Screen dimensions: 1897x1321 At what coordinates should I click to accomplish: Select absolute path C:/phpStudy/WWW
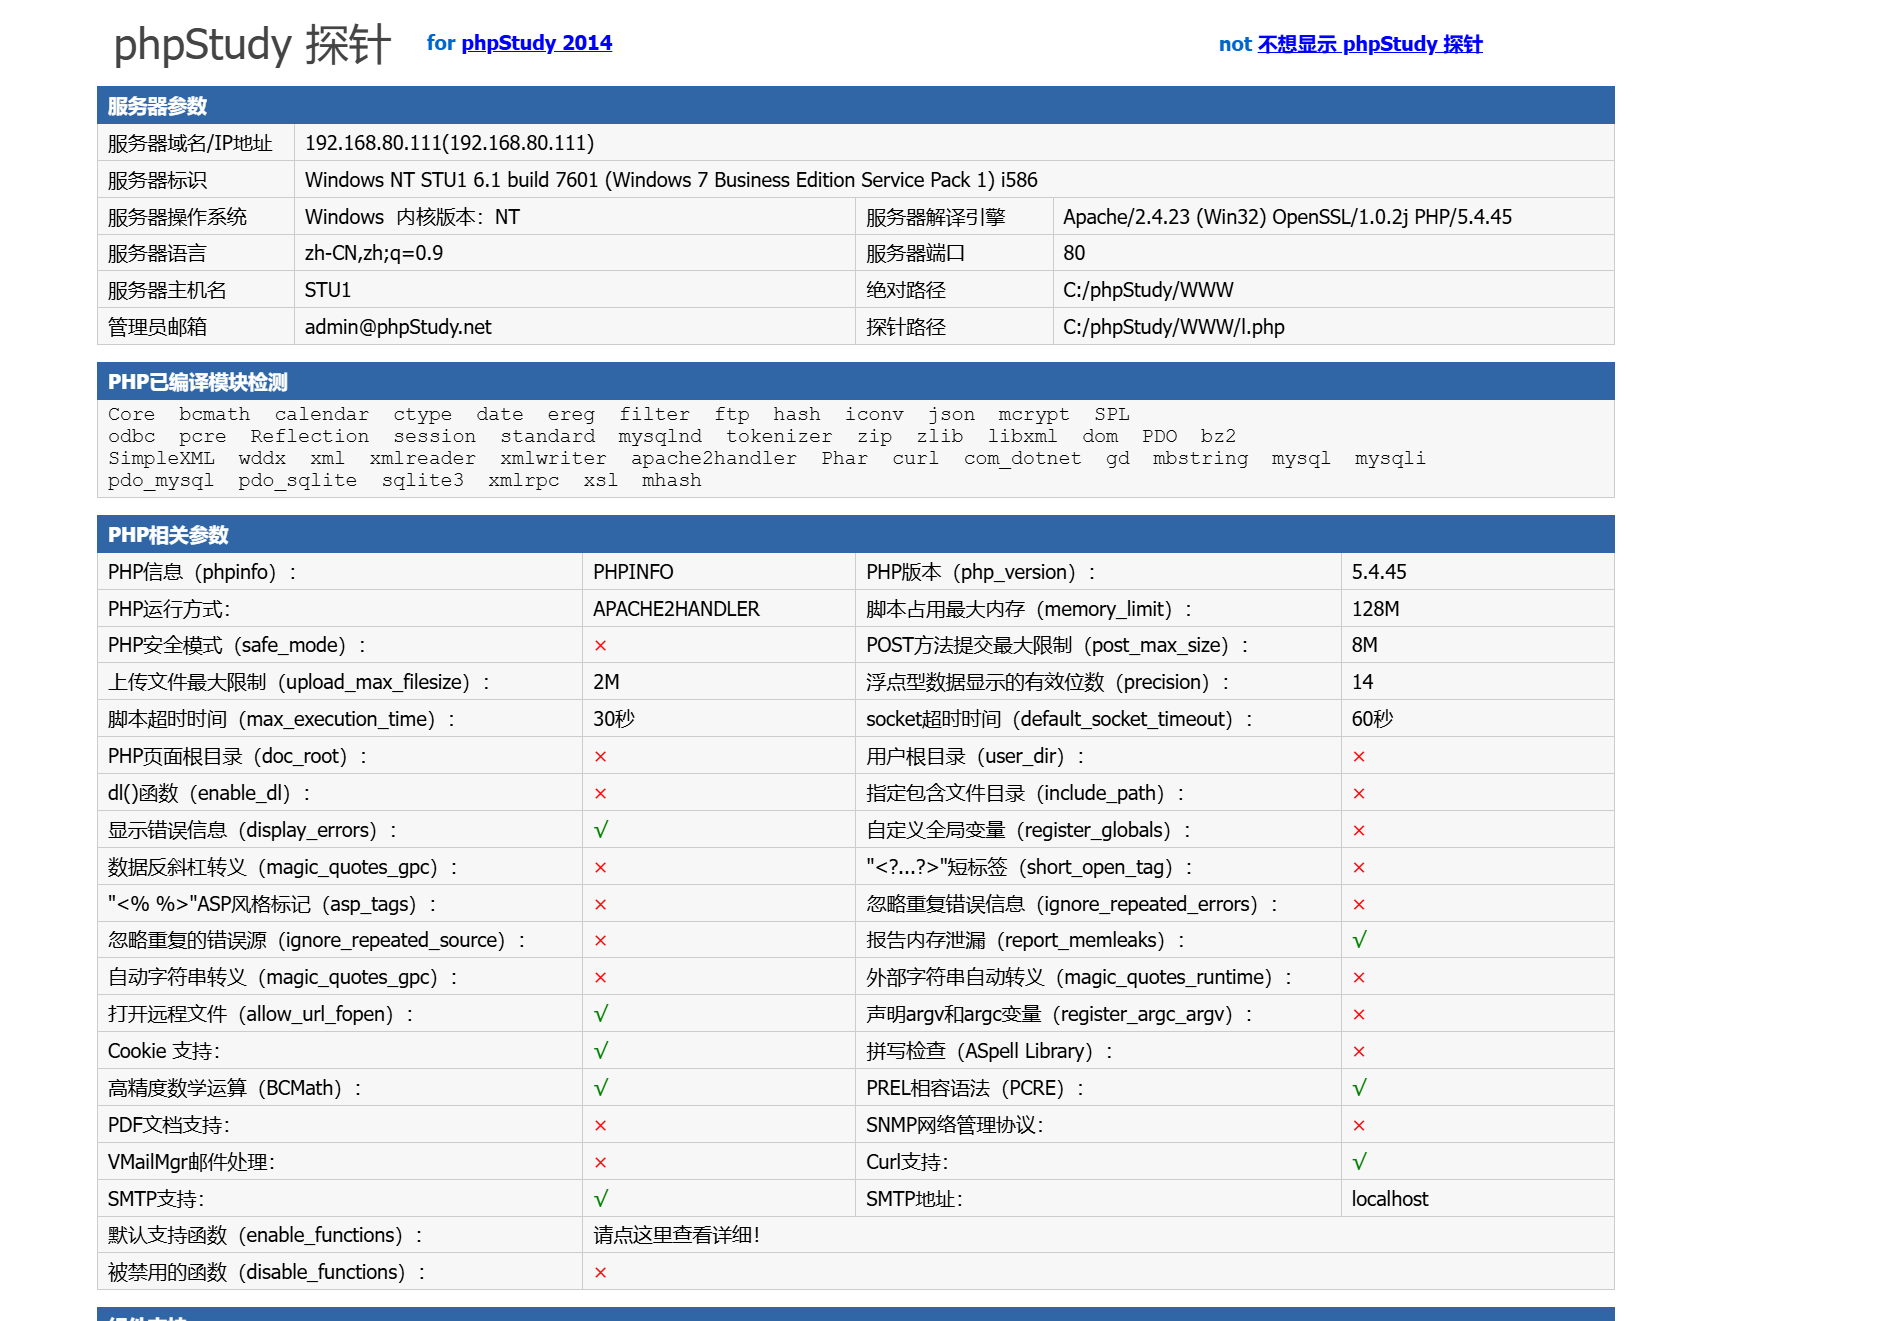click(1148, 290)
